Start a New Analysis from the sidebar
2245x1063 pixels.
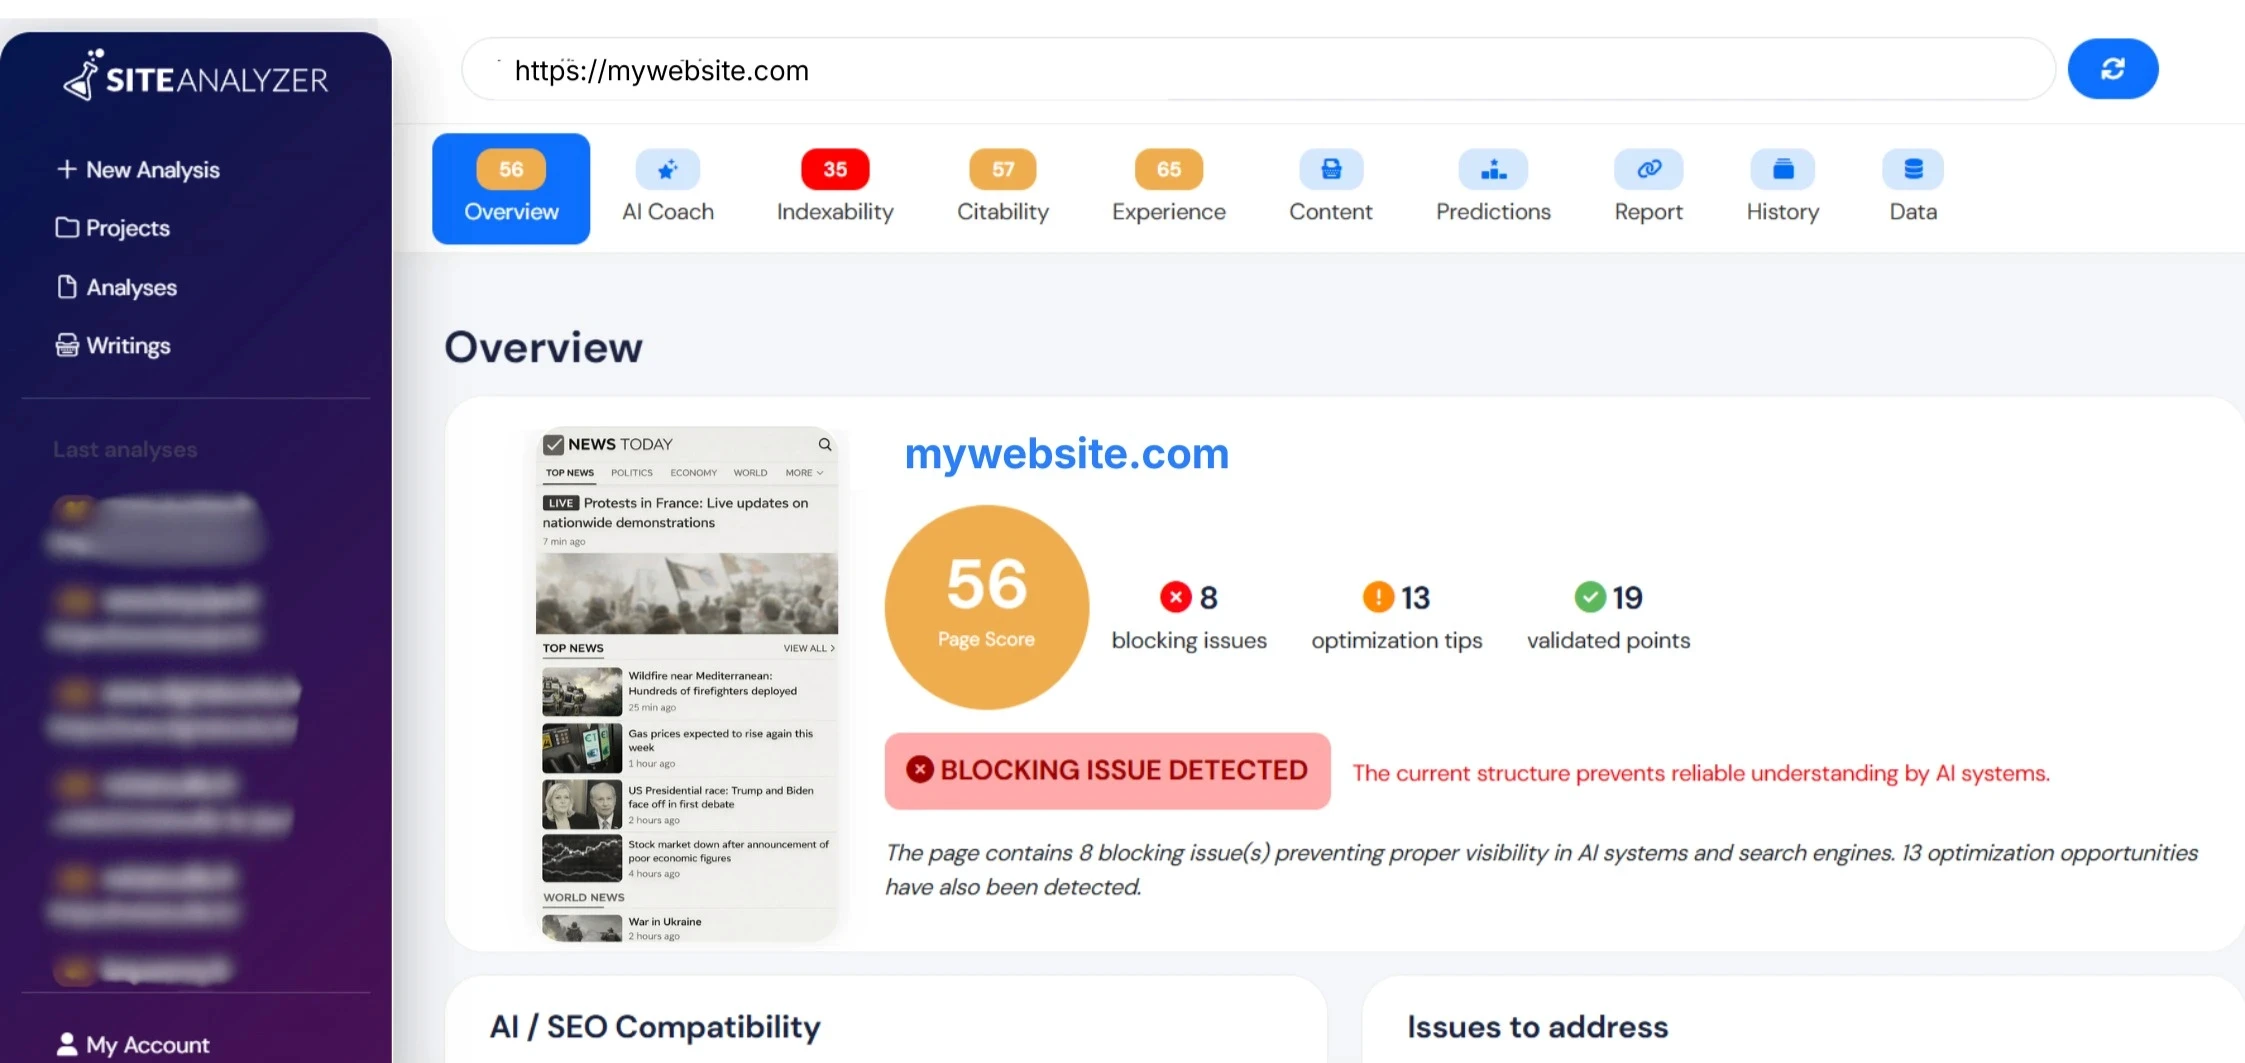138,170
